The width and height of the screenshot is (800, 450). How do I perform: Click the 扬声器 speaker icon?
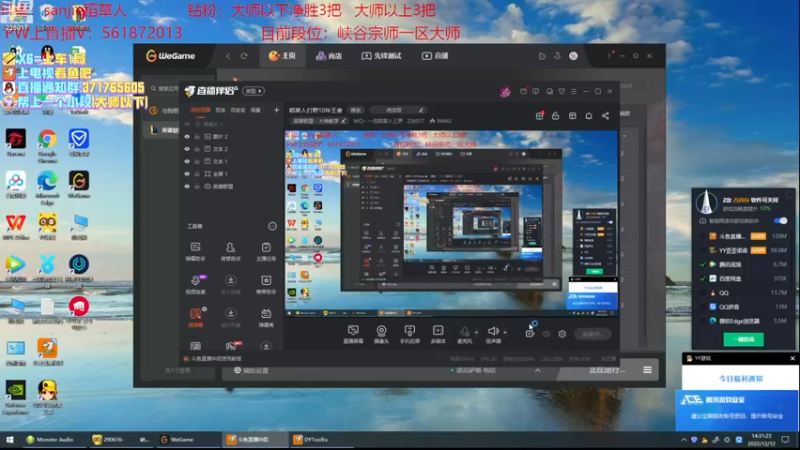point(493,334)
